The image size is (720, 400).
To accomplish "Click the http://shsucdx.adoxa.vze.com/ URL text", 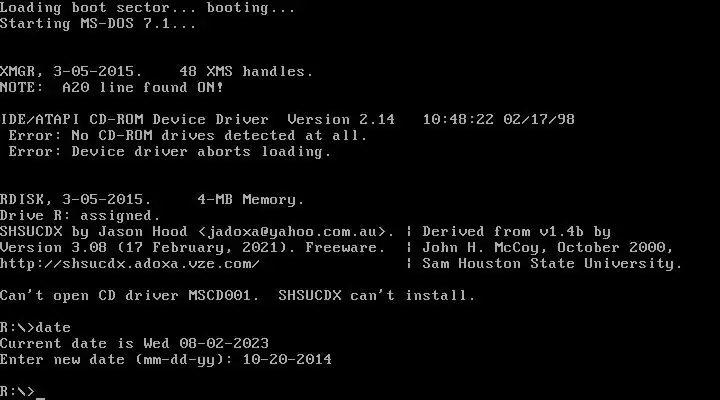I will point(130,264).
